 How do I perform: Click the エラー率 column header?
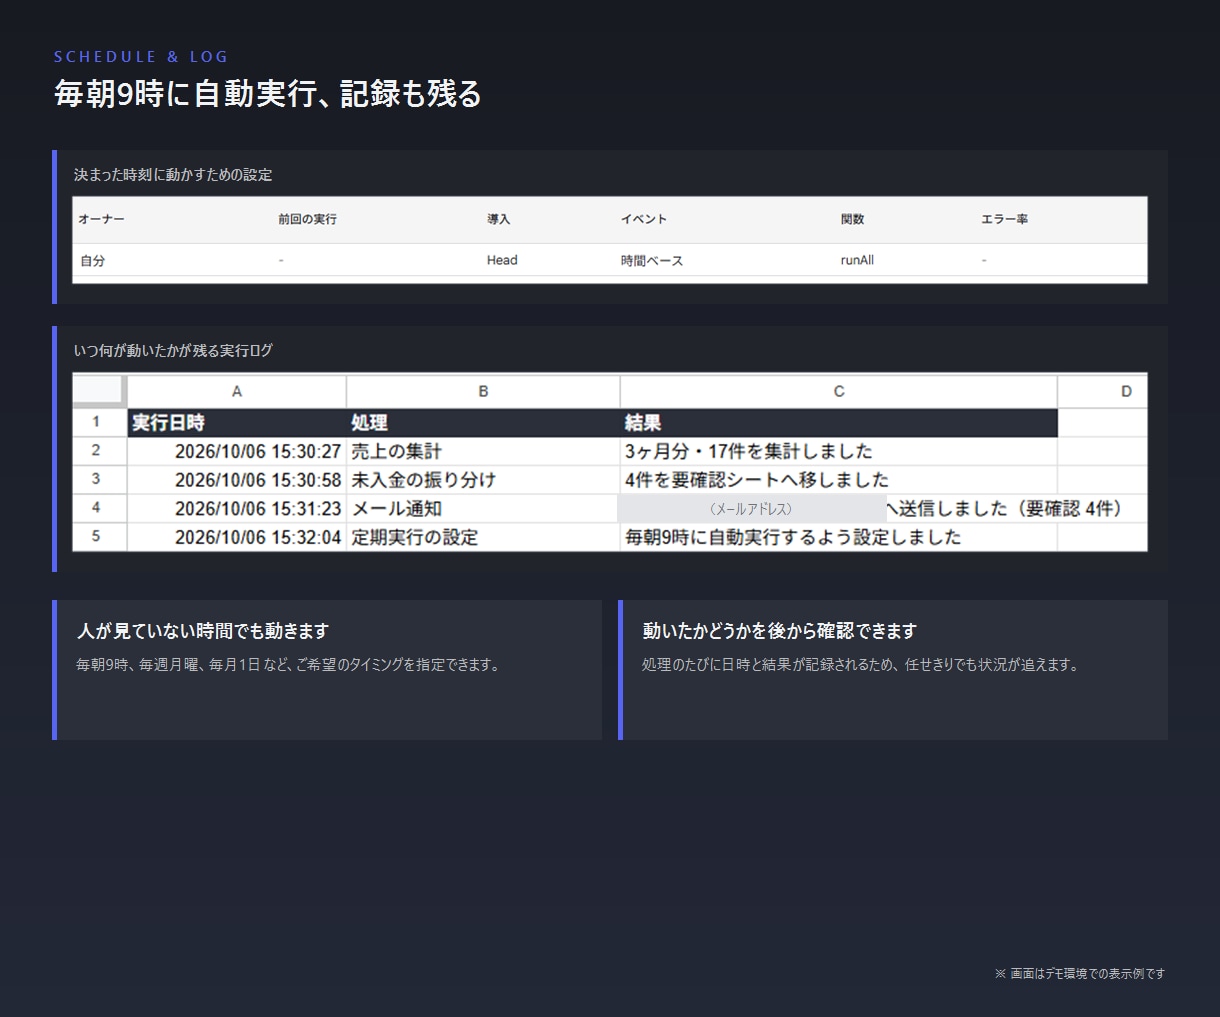click(1004, 219)
